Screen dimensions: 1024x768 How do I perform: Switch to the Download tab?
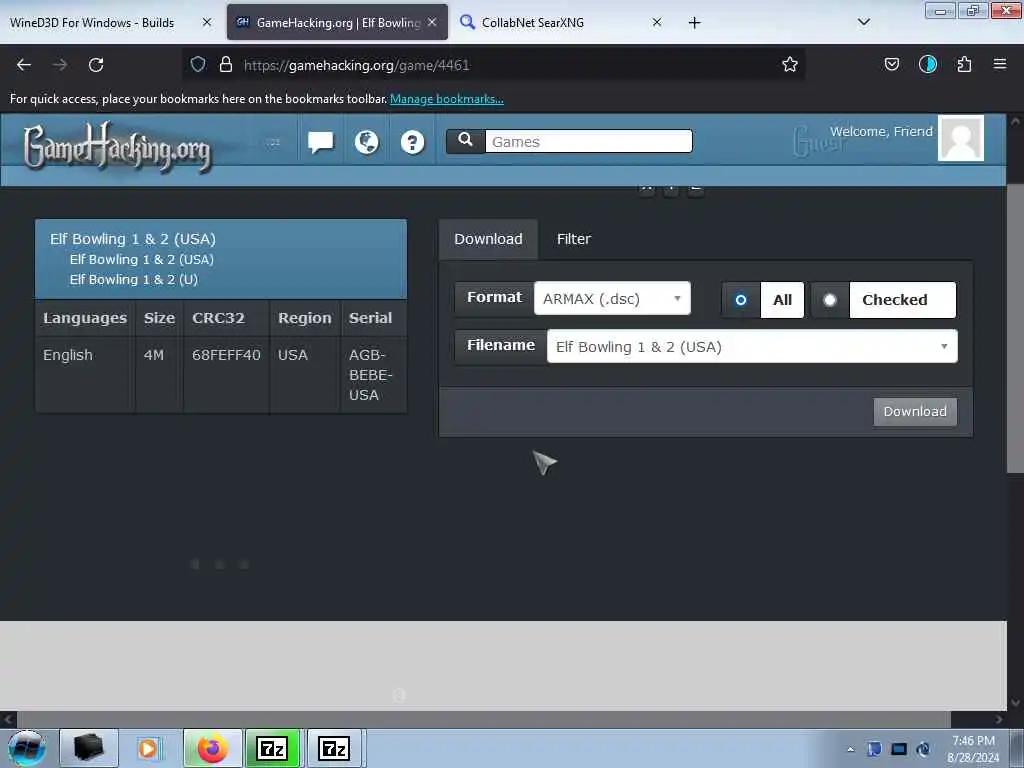(x=488, y=239)
